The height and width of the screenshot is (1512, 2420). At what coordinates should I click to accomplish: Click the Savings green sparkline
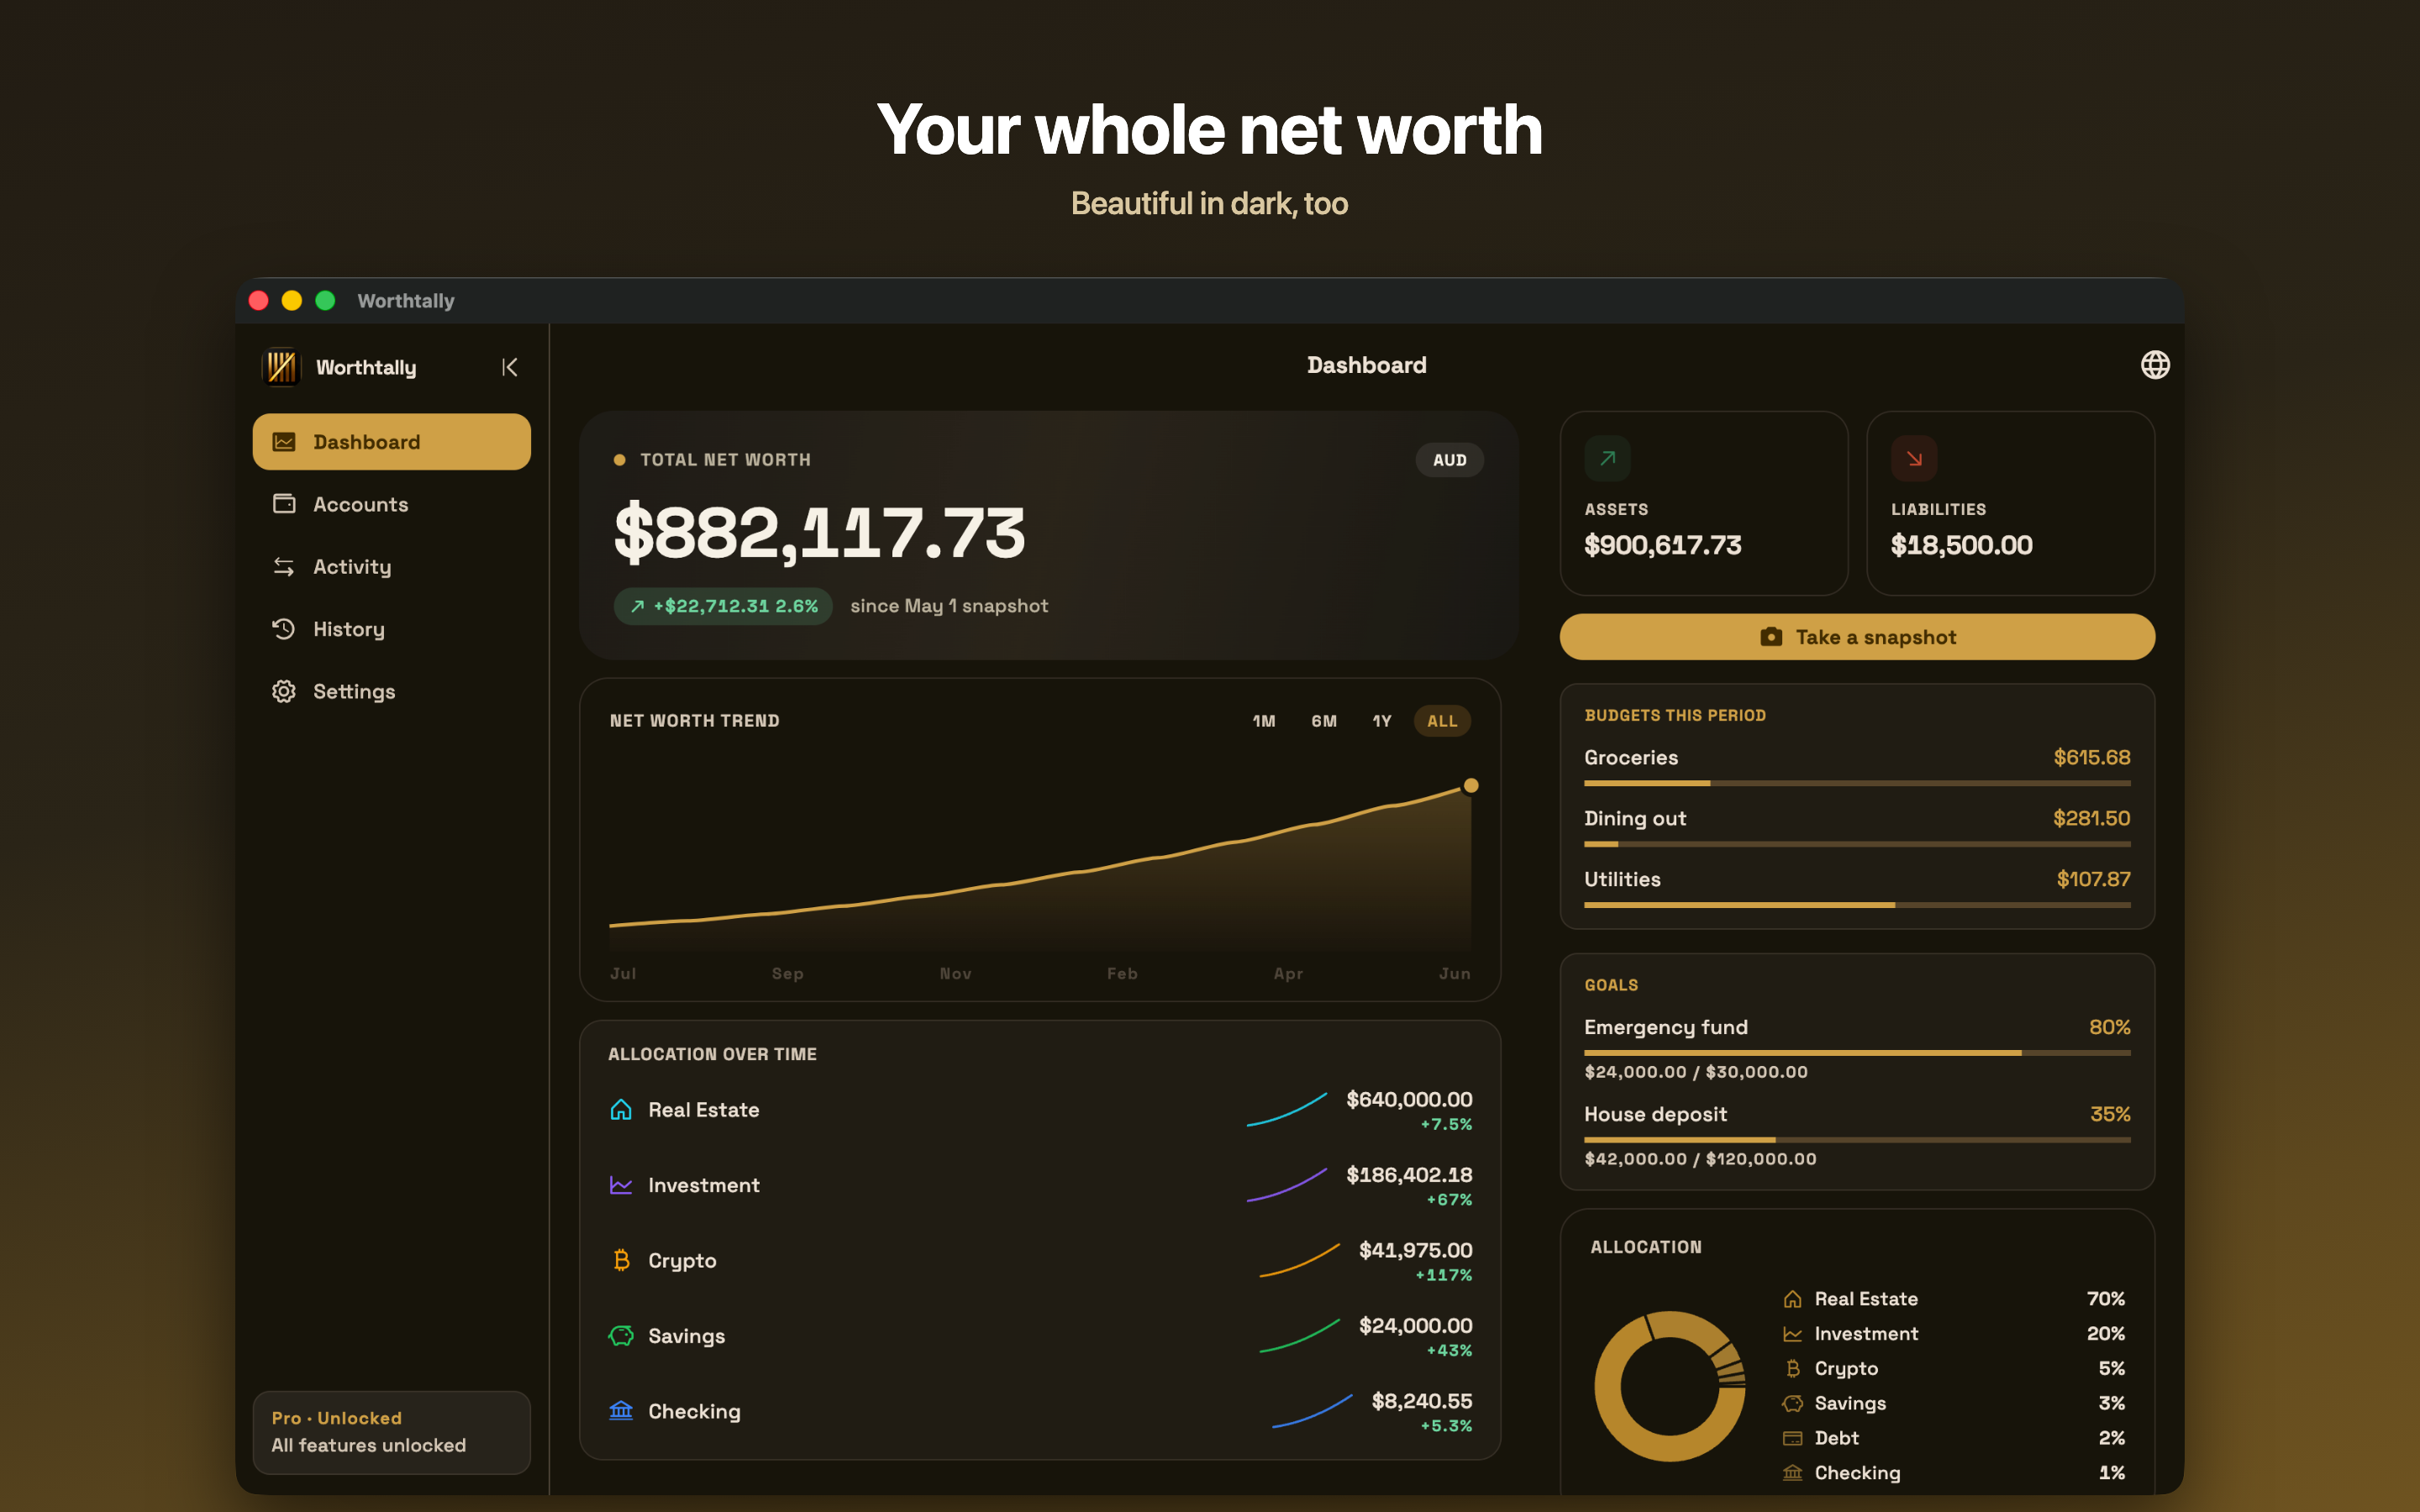(1299, 1336)
